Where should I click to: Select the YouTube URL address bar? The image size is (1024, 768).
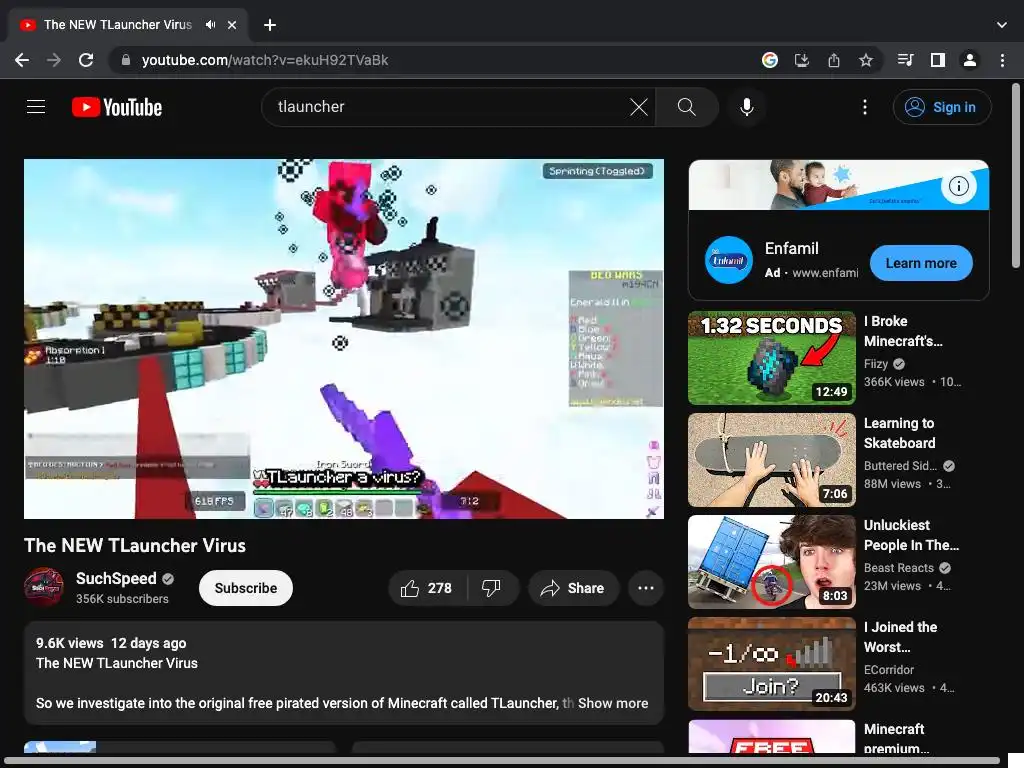pos(431,60)
